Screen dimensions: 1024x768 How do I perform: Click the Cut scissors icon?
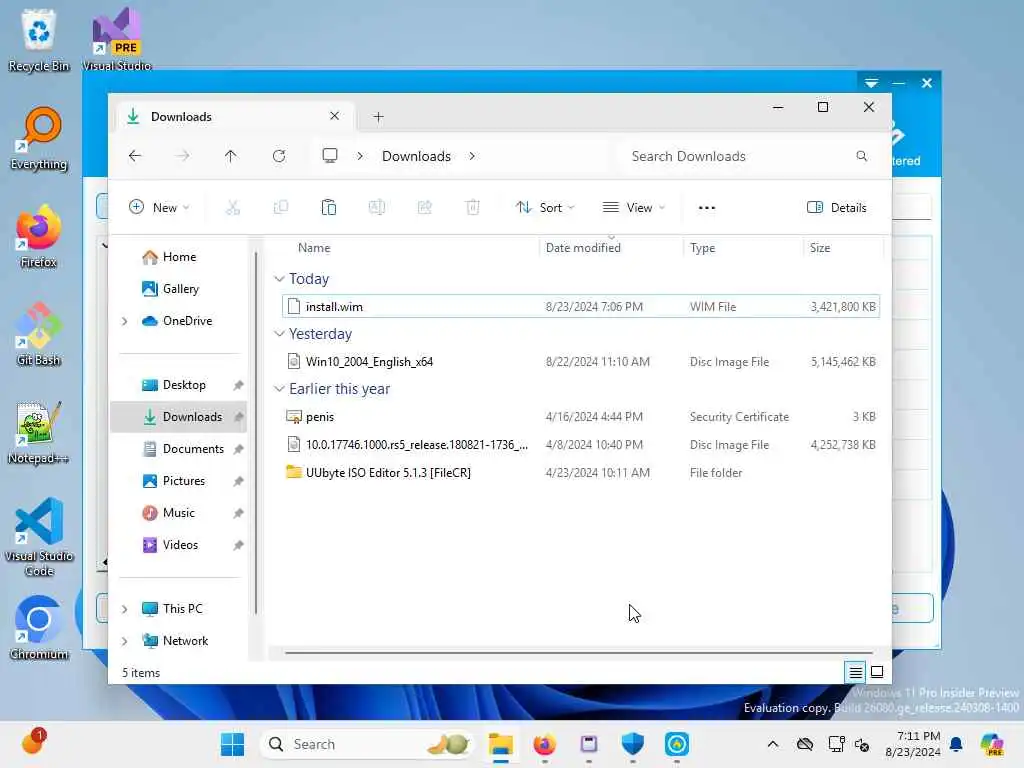232,208
